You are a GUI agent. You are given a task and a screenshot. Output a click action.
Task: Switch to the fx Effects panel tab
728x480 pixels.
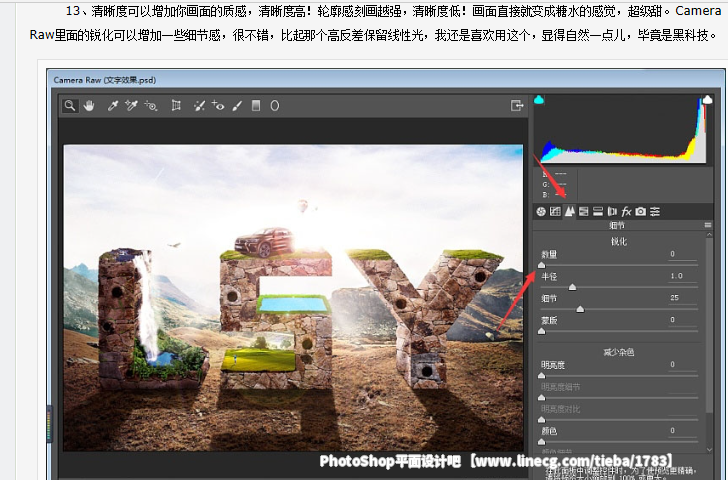coord(626,212)
